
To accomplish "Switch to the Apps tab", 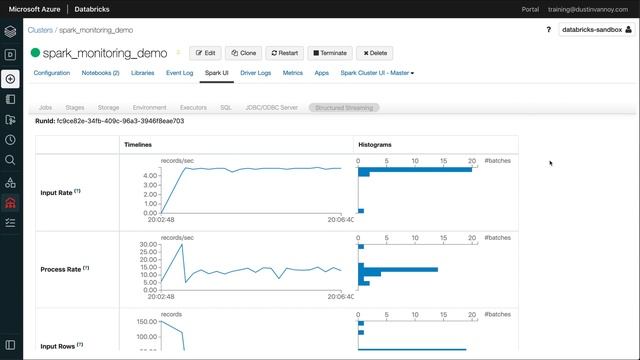I will (x=322, y=73).
